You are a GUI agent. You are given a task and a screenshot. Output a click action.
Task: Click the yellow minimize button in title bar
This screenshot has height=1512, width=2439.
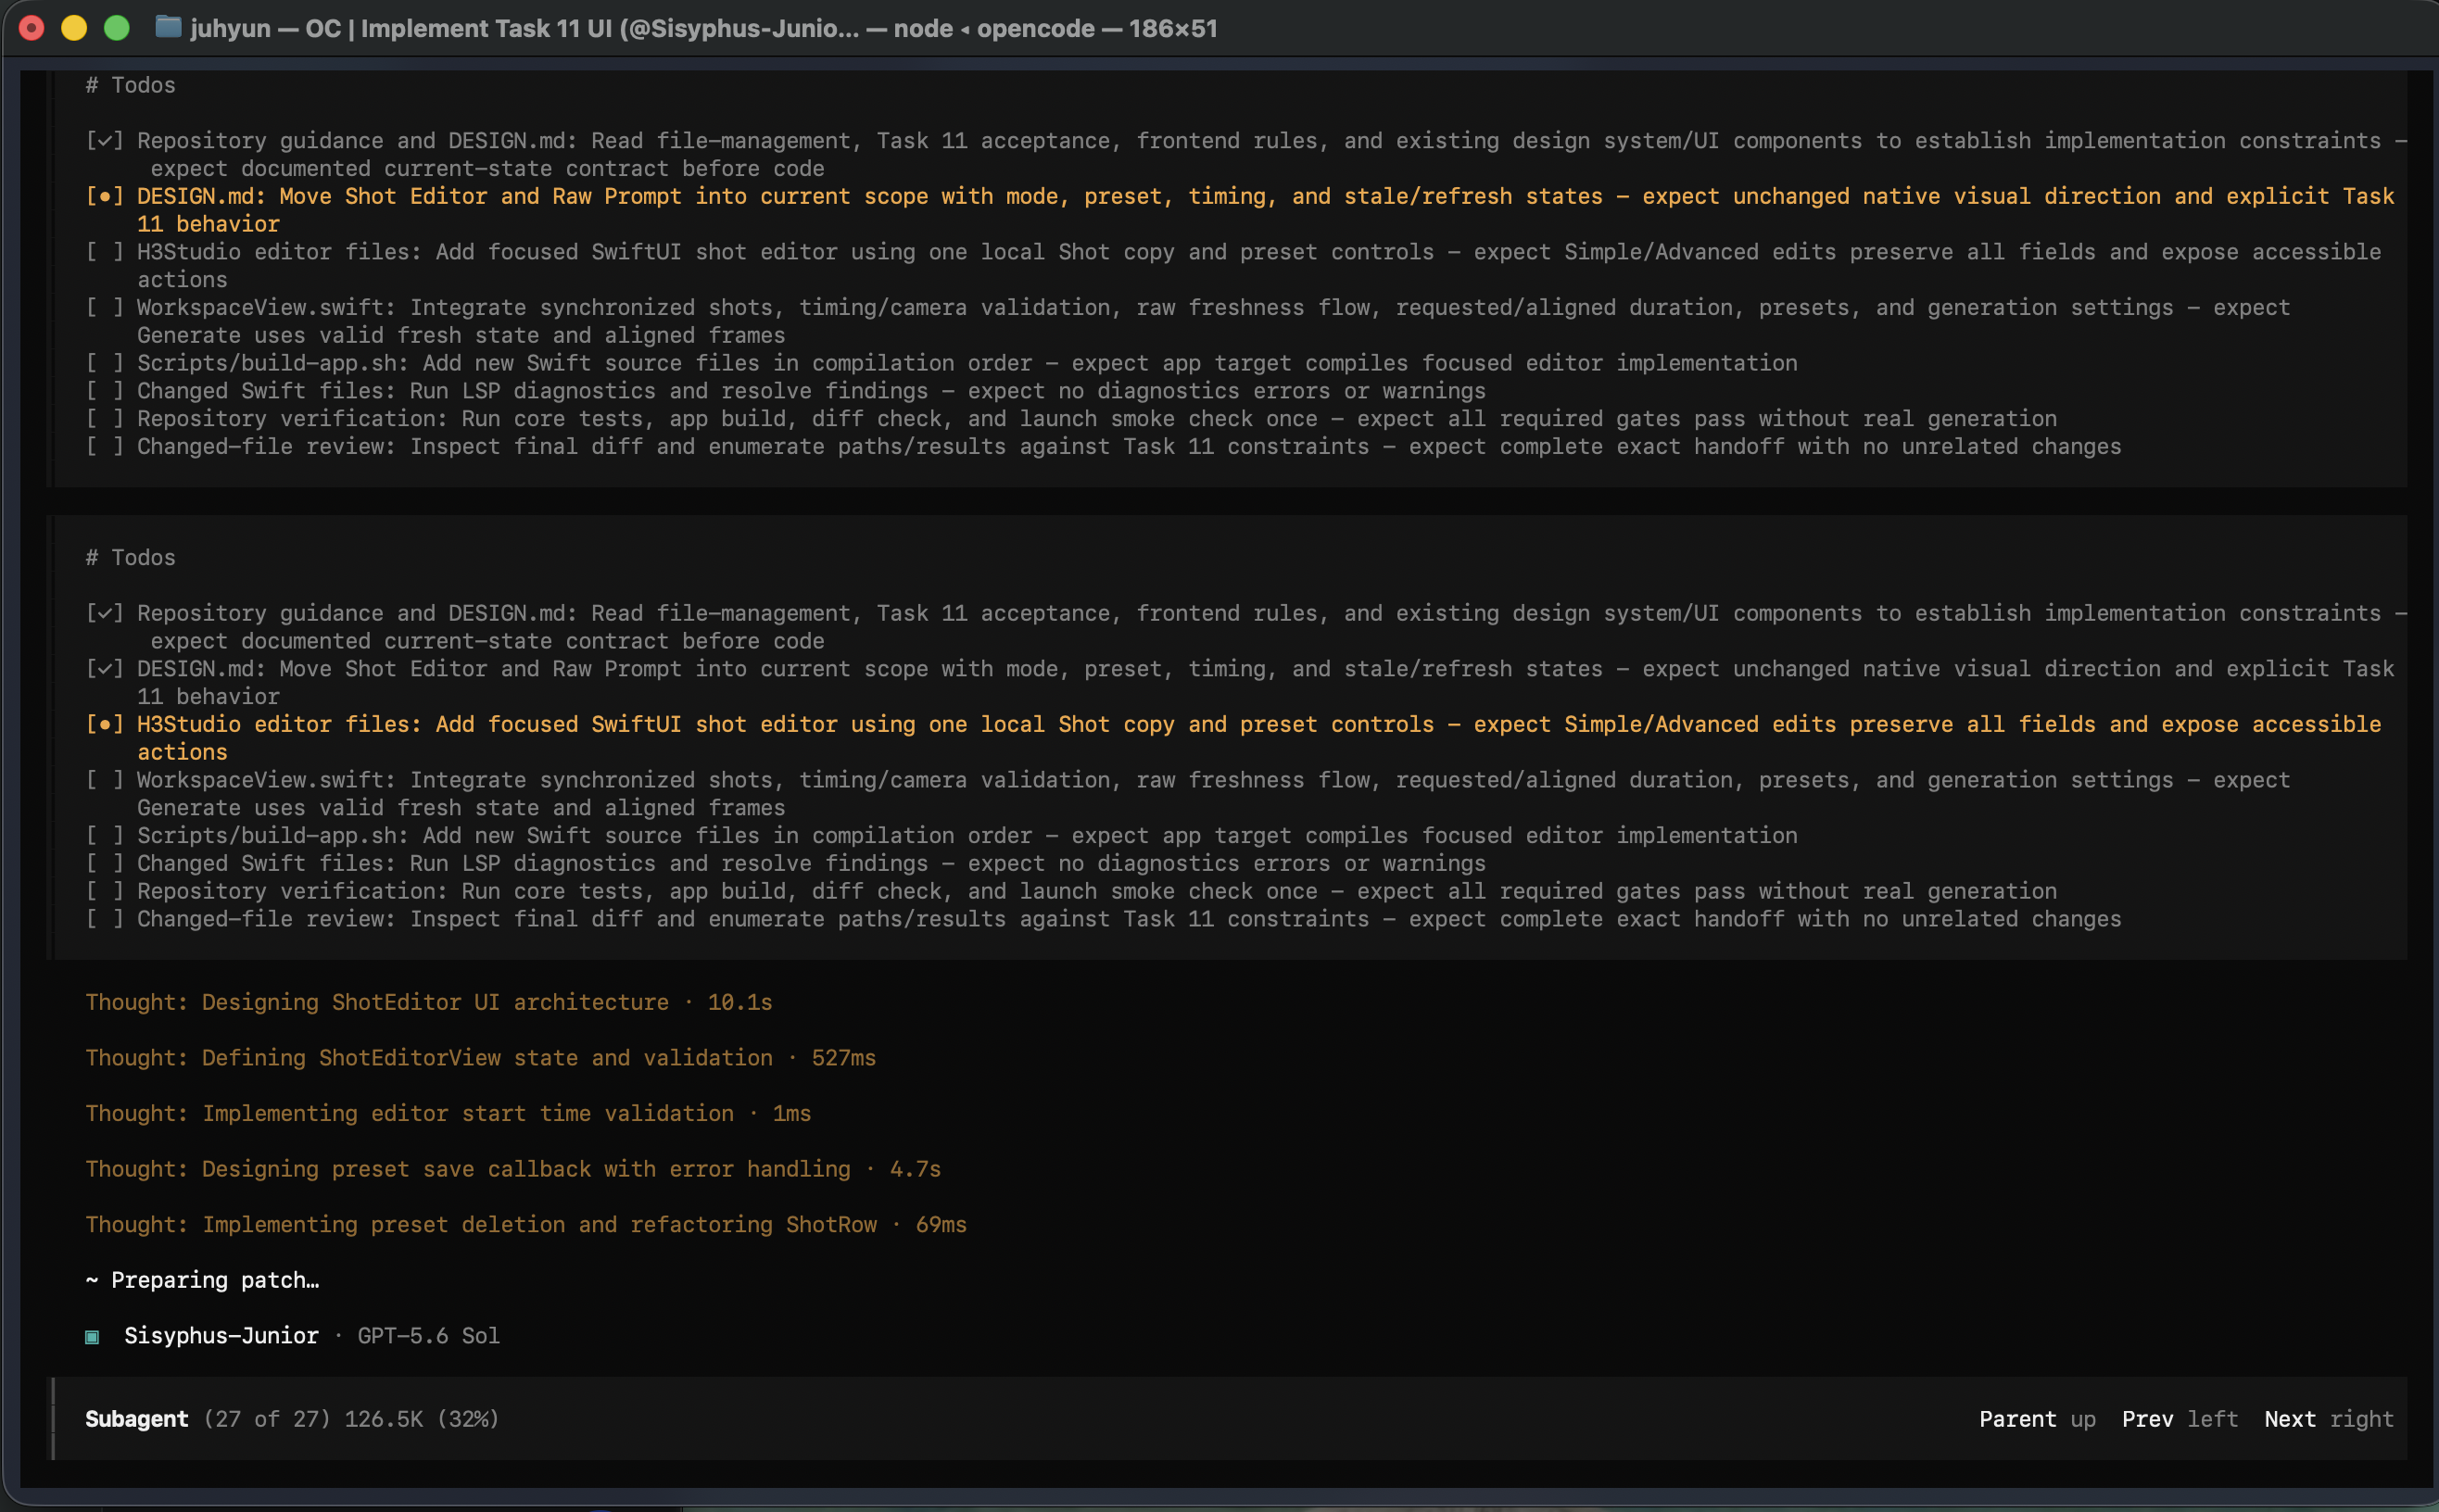(74, 28)
